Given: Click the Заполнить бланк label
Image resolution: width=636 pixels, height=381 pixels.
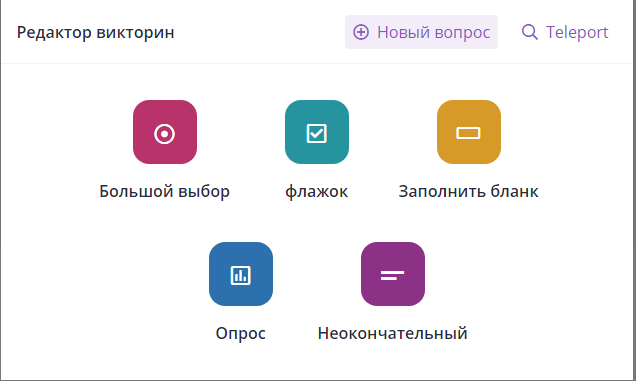Looking at the screenshot, I should (468, 192).
